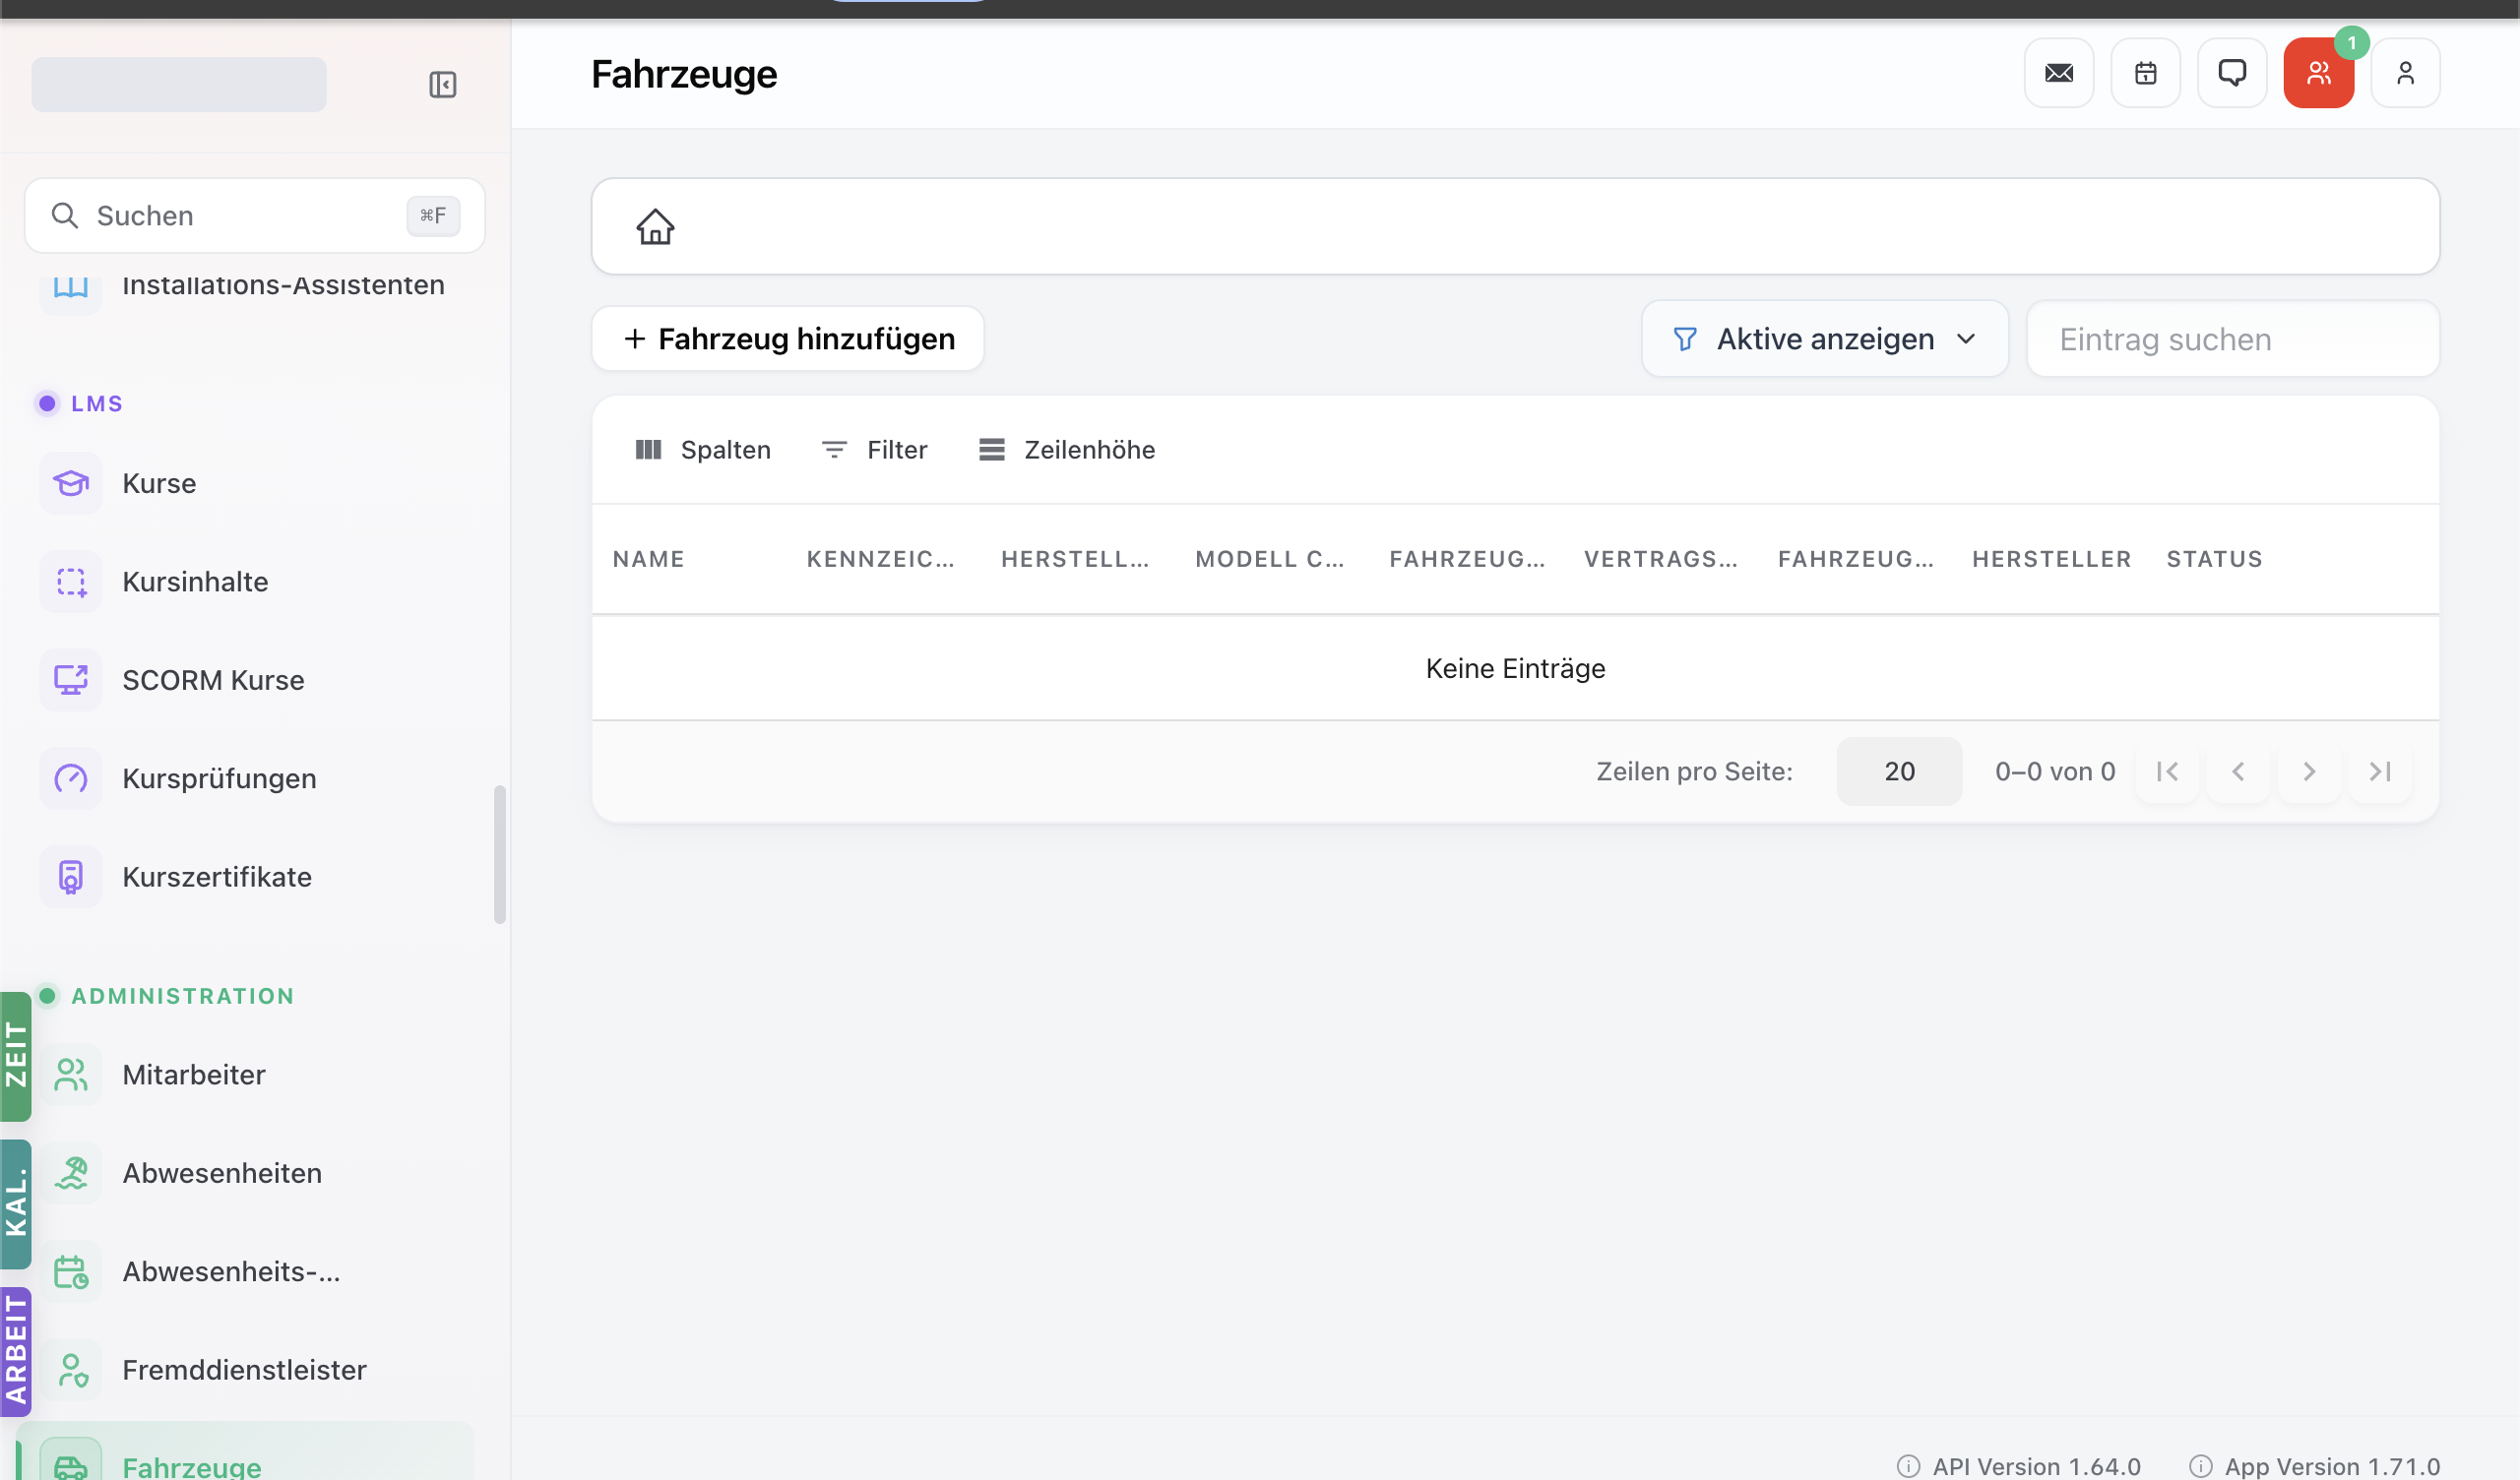Click the red users notification button
Screen dimensions: 2520x1480
(x=2318, y=73)
